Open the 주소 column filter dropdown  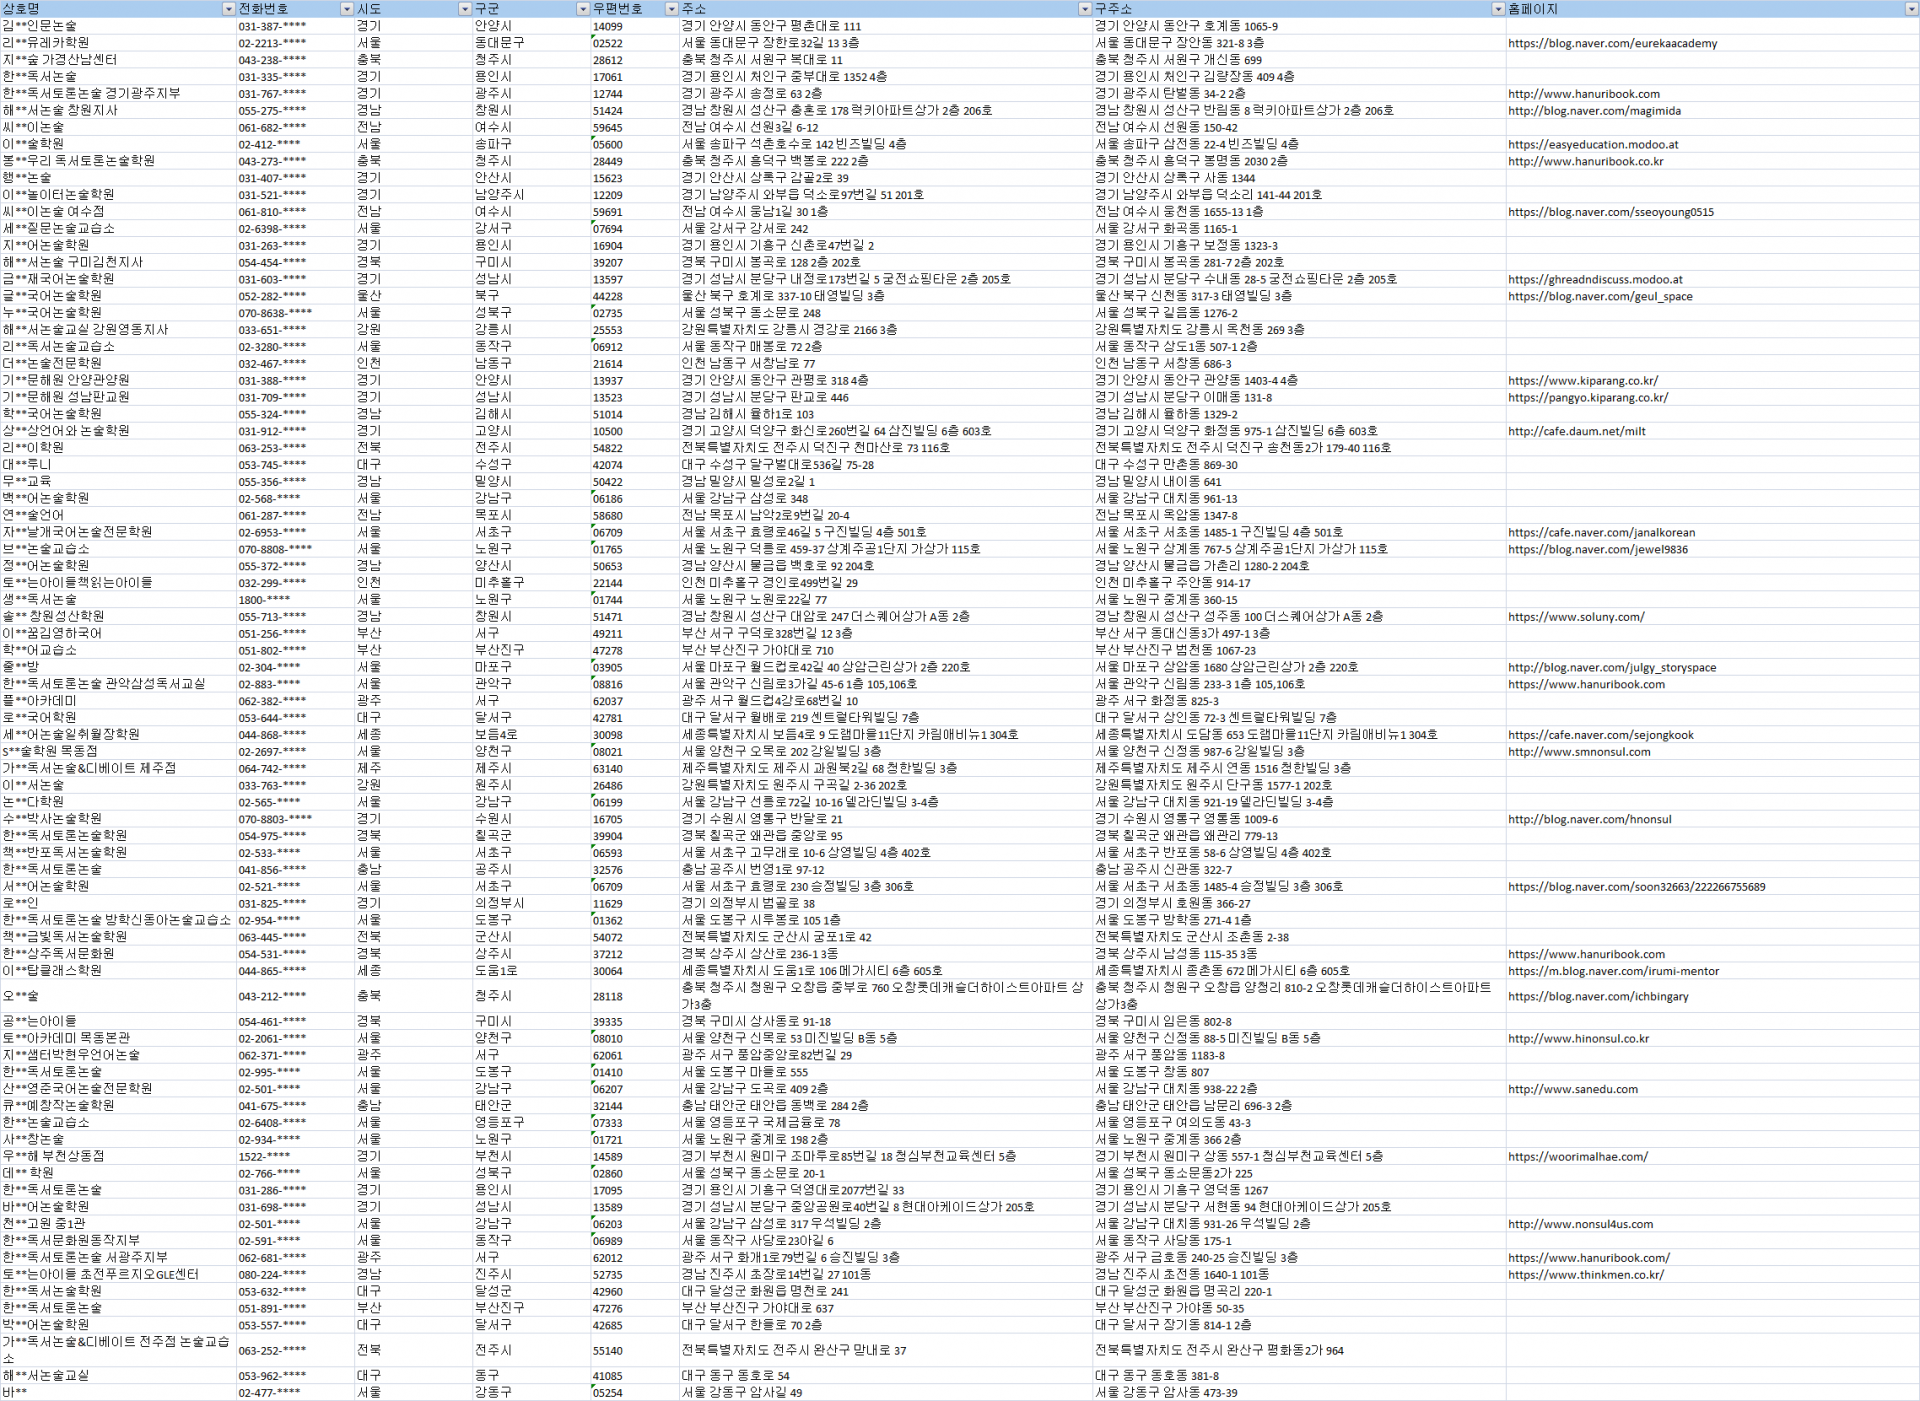1084,9
